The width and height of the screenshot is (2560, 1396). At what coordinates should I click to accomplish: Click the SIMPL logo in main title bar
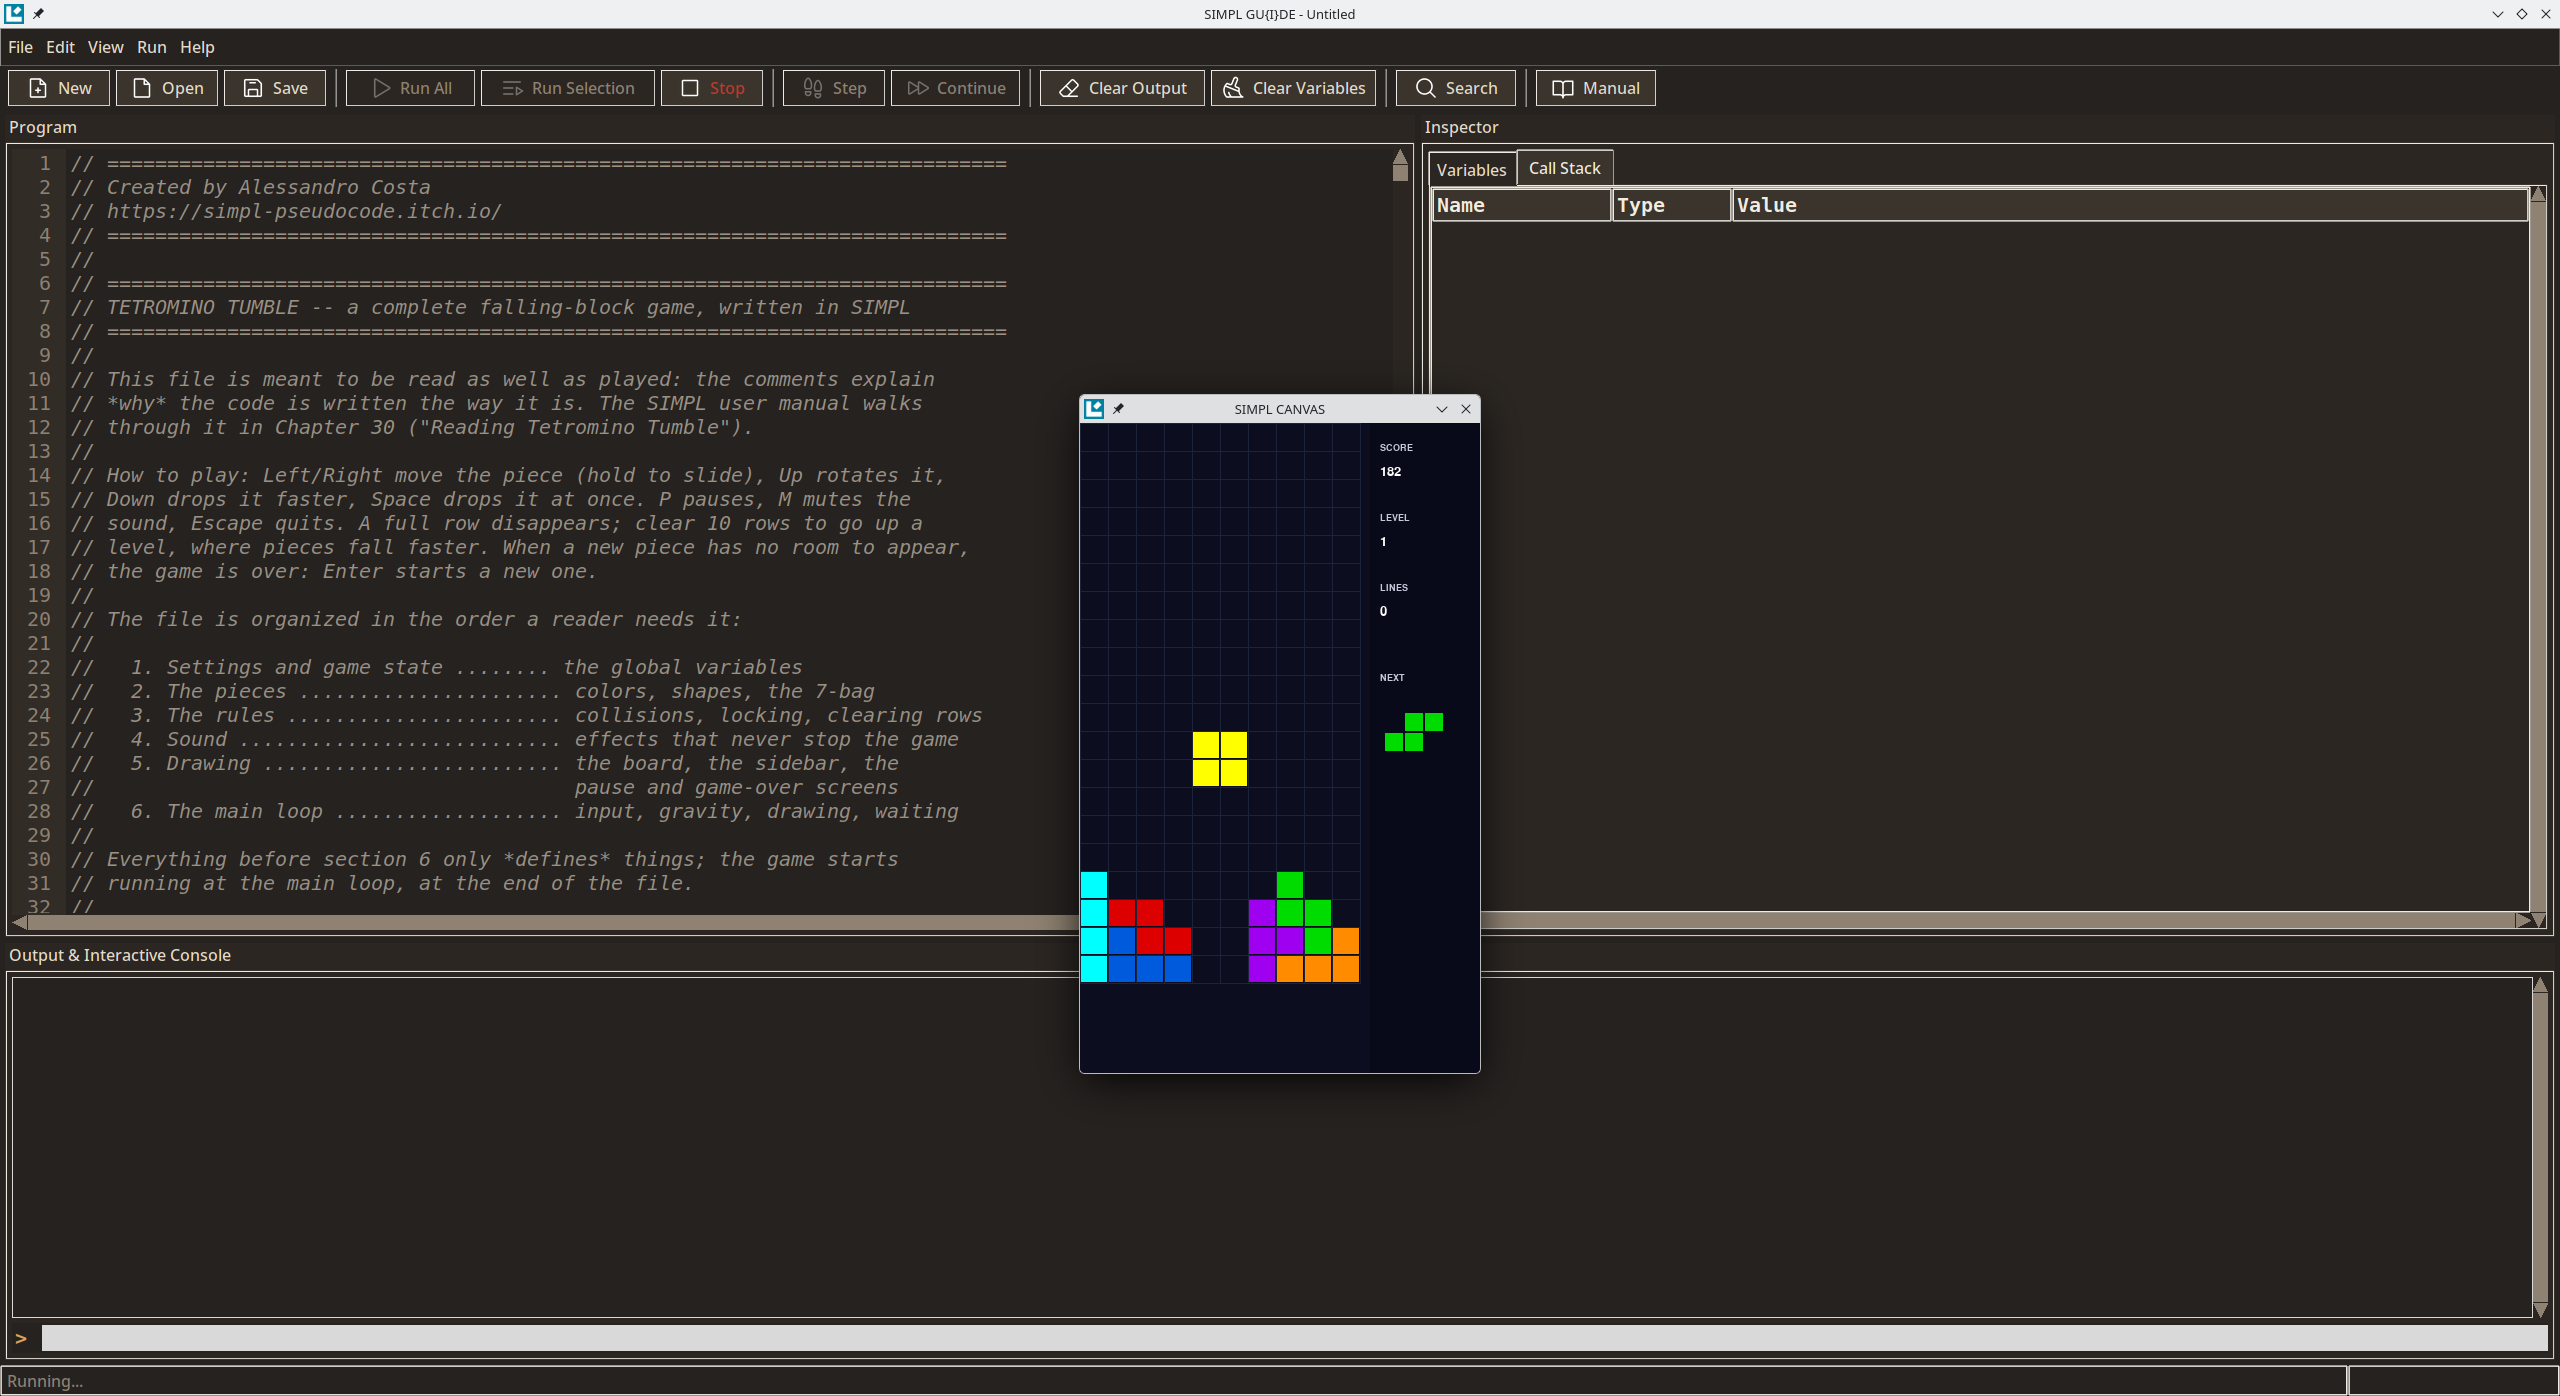14,13
